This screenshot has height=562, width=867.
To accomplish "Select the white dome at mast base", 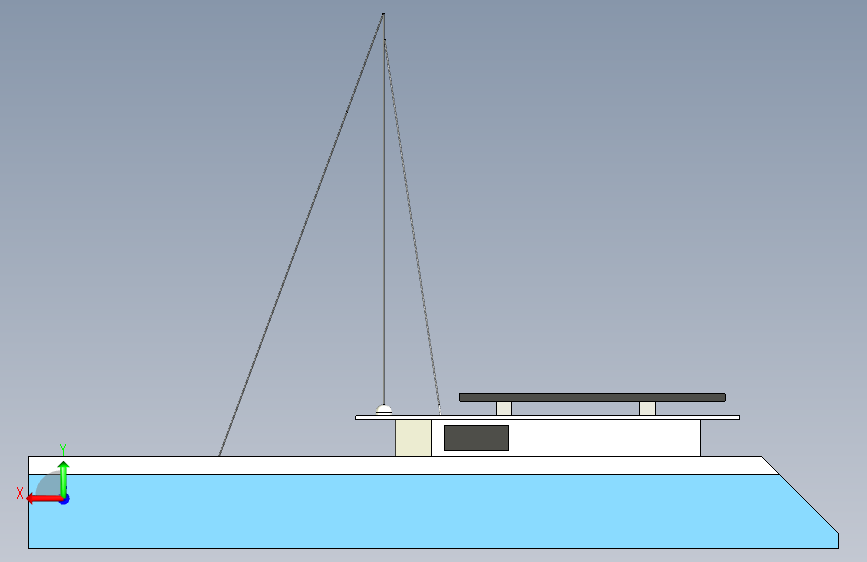I will pyautogui.click(x=384, y=410).
